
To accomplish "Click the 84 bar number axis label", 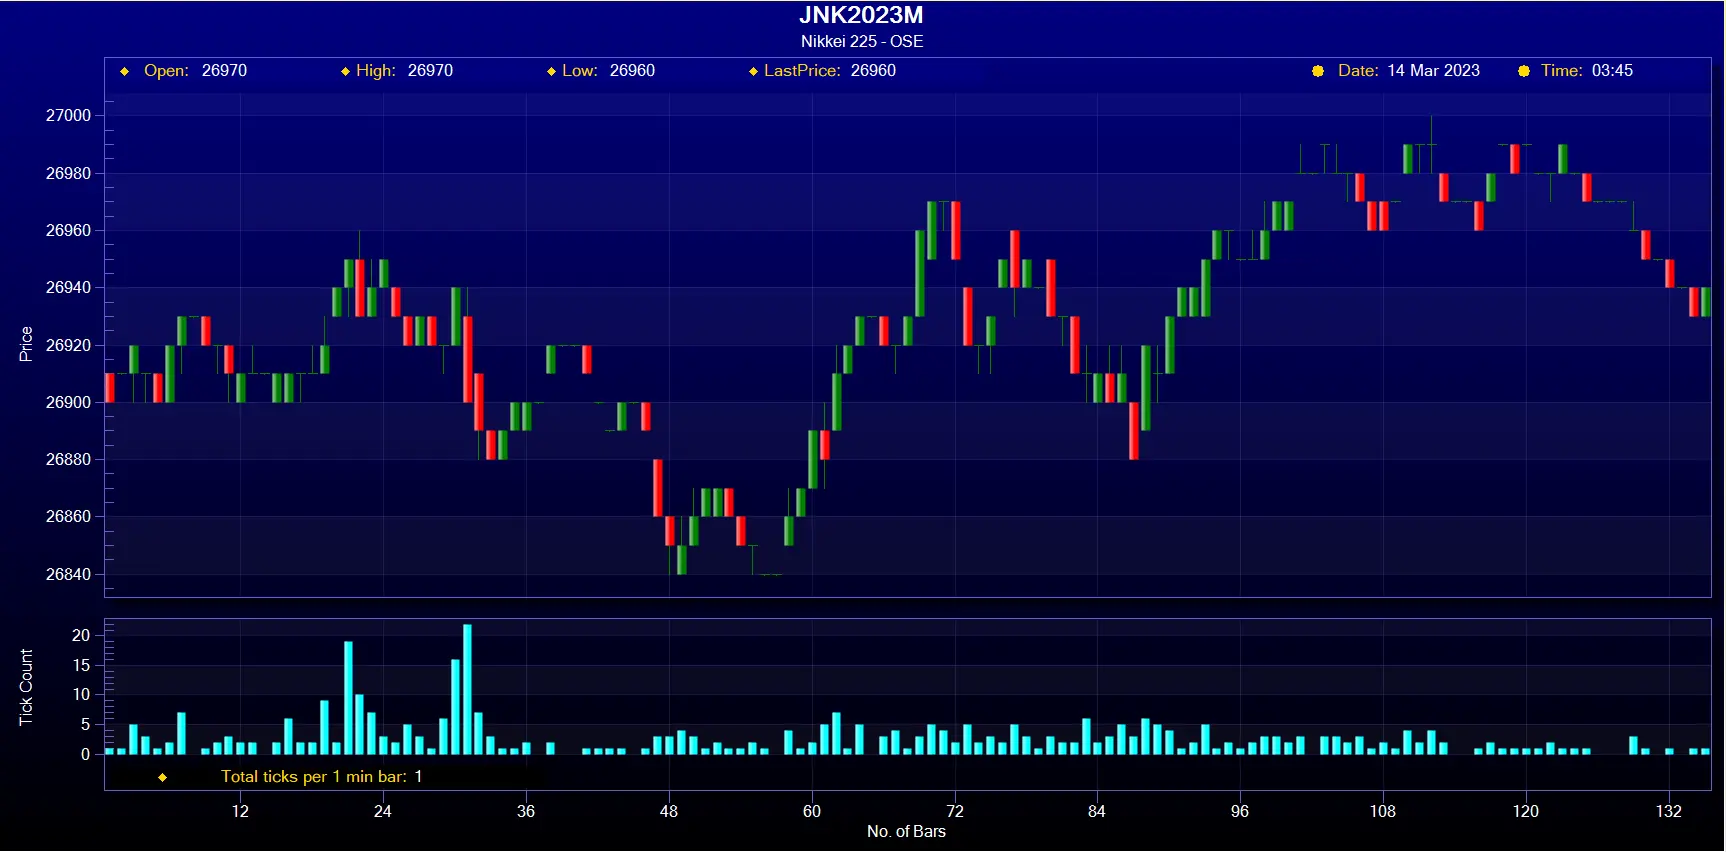I will click(x=1097, y=811).
